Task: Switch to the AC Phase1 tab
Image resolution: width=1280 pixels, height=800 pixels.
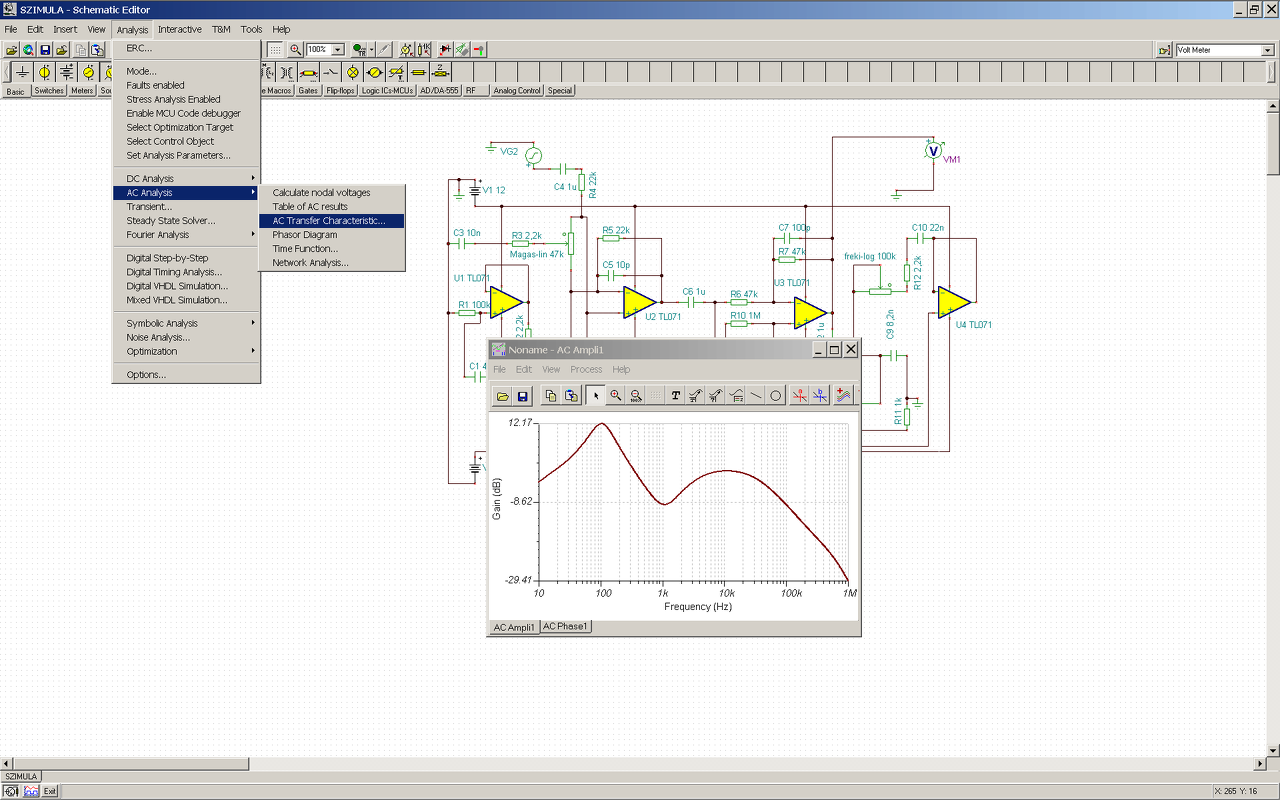Action: point(566,627)
